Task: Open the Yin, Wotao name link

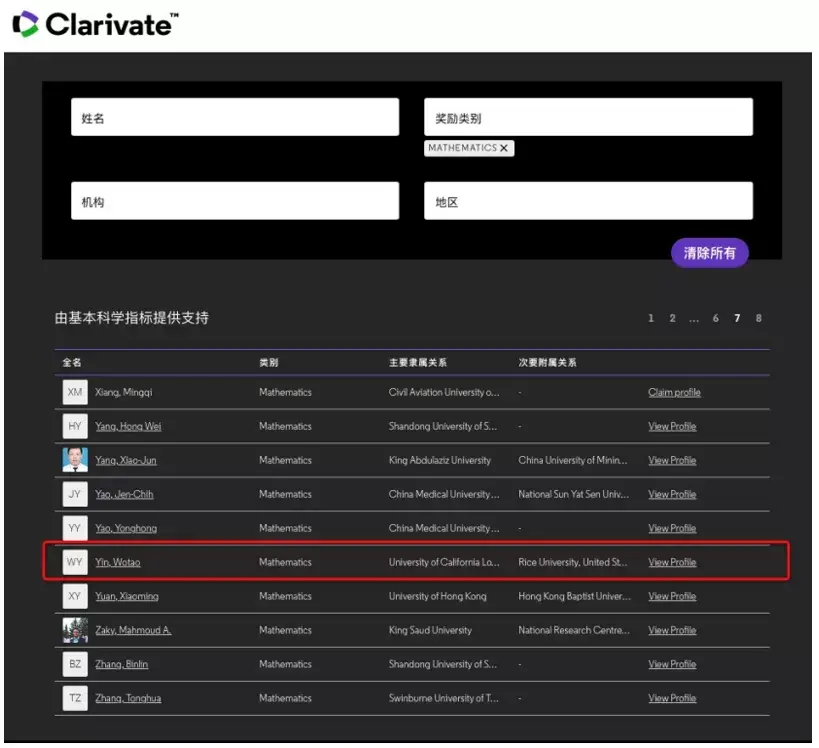Action: (118, 563)
